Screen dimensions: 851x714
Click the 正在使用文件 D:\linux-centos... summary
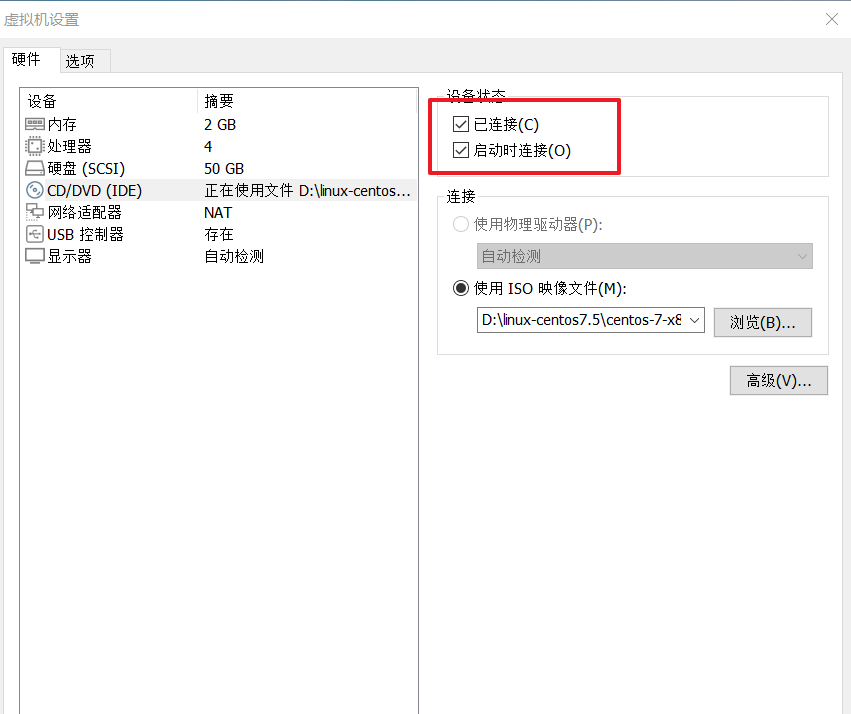point(307,191)
